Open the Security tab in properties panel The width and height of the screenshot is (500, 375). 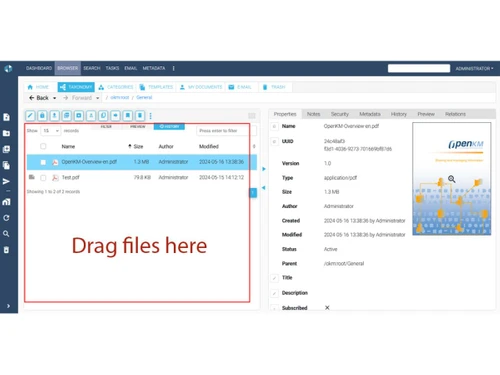339,114
